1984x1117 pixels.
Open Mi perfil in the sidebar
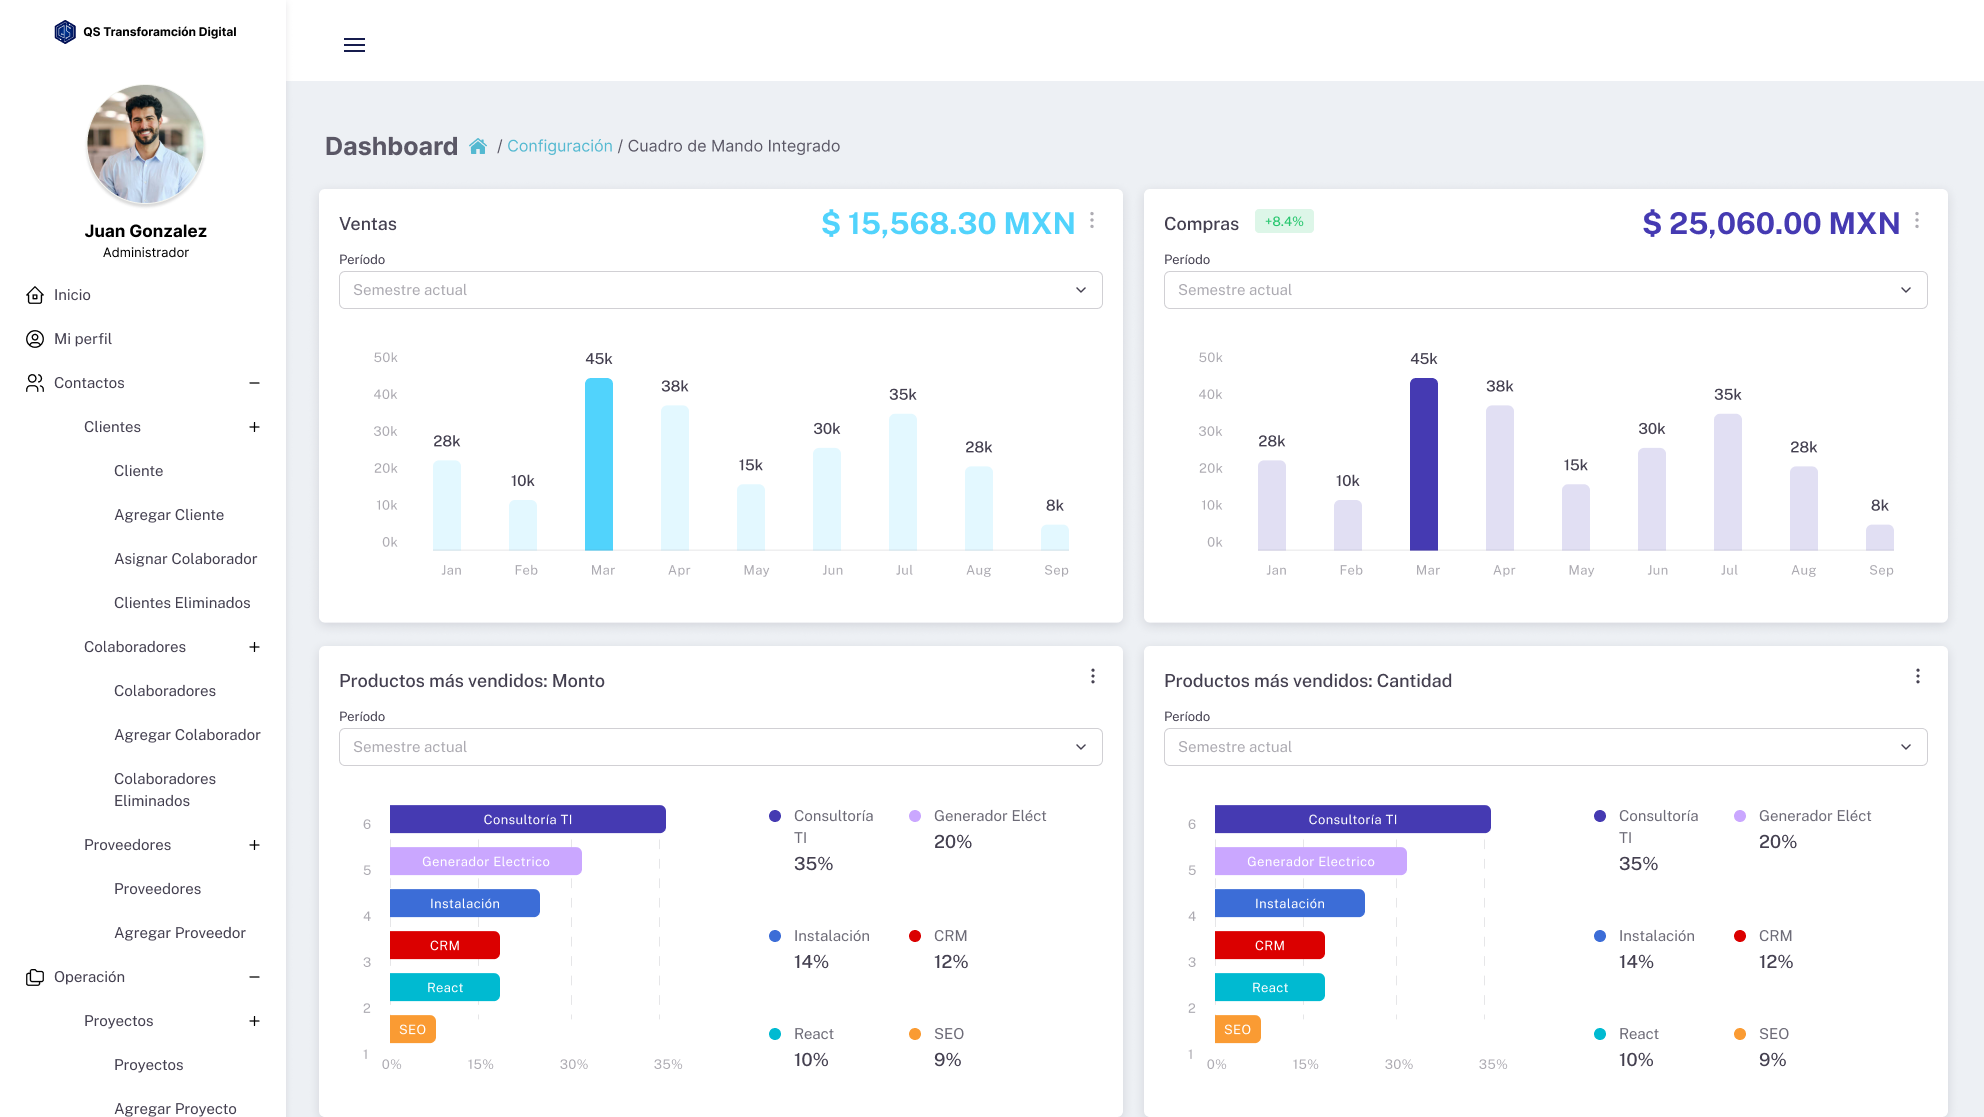tap(83, 339)
